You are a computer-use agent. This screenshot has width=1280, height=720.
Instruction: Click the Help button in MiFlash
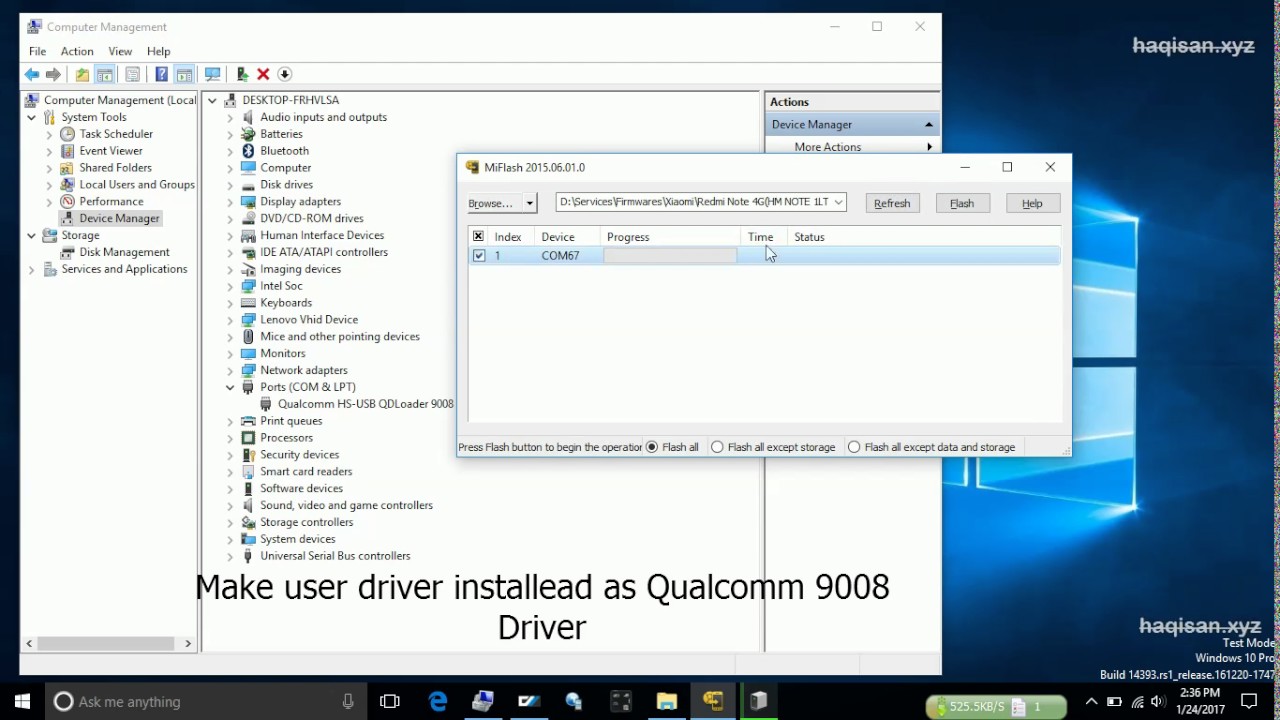pos(1032,203)
